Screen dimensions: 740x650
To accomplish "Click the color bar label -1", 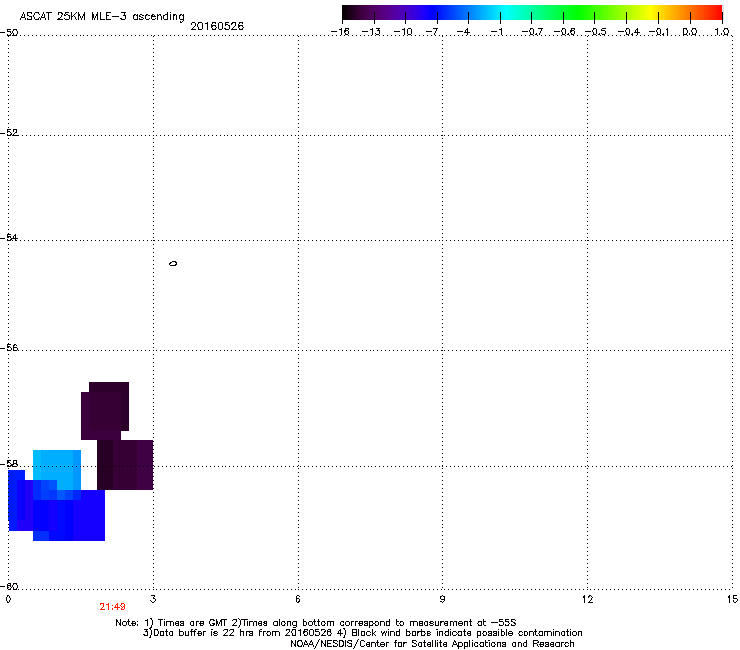I will pos(497,32).
